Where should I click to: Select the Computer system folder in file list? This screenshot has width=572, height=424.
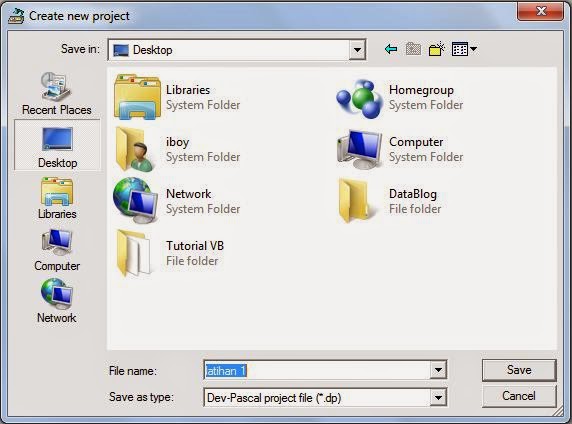(360, 150)
